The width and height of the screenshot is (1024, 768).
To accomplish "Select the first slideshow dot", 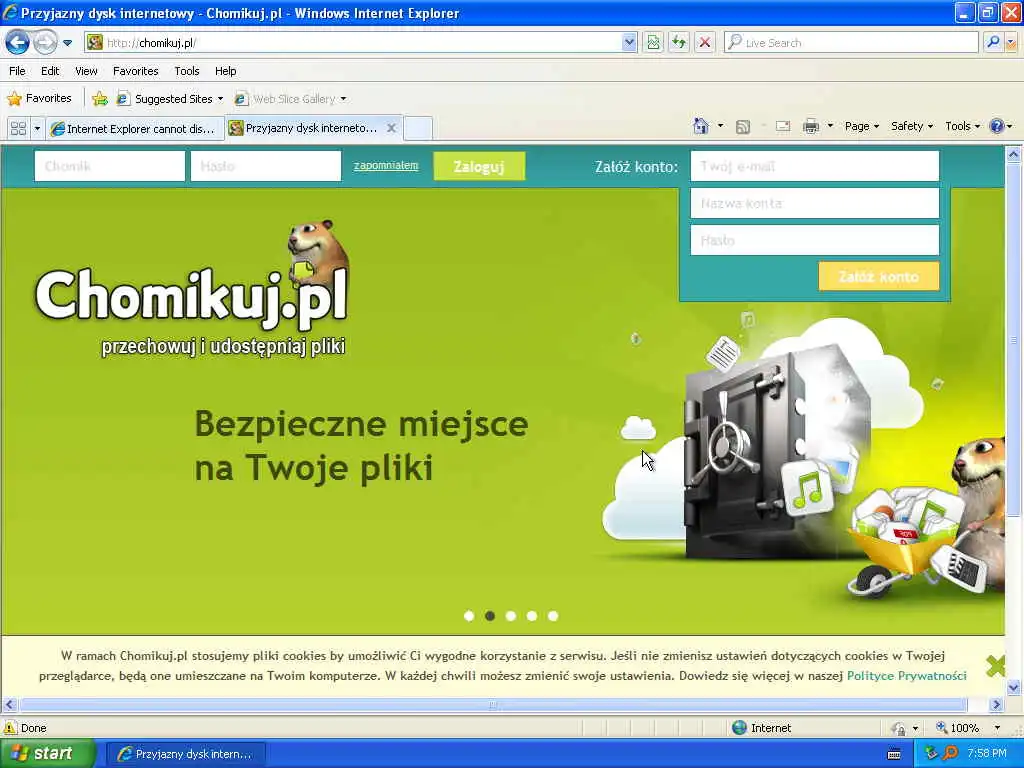I will pyautogui.click(x=469, y=616).
